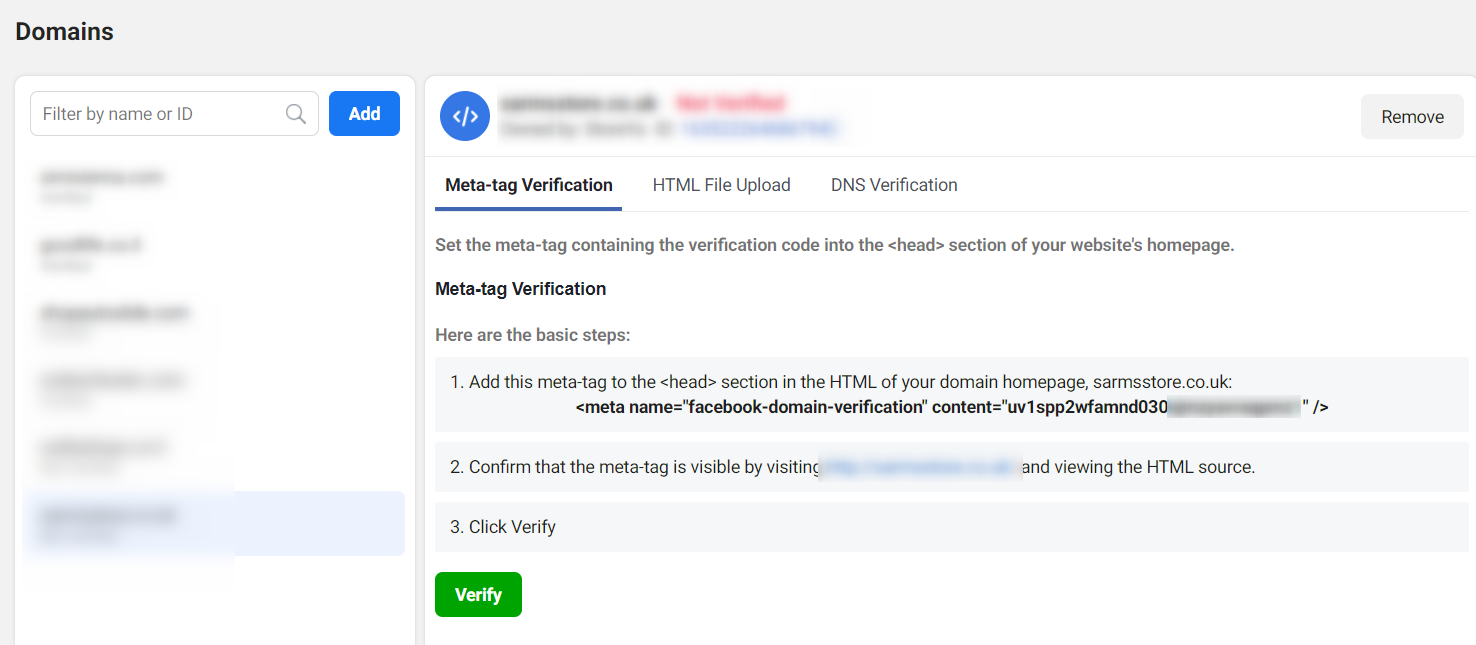Remove the selected domain with Remove button
The height and width of the screenshot is (645, 1476).
click(1412, 117)
